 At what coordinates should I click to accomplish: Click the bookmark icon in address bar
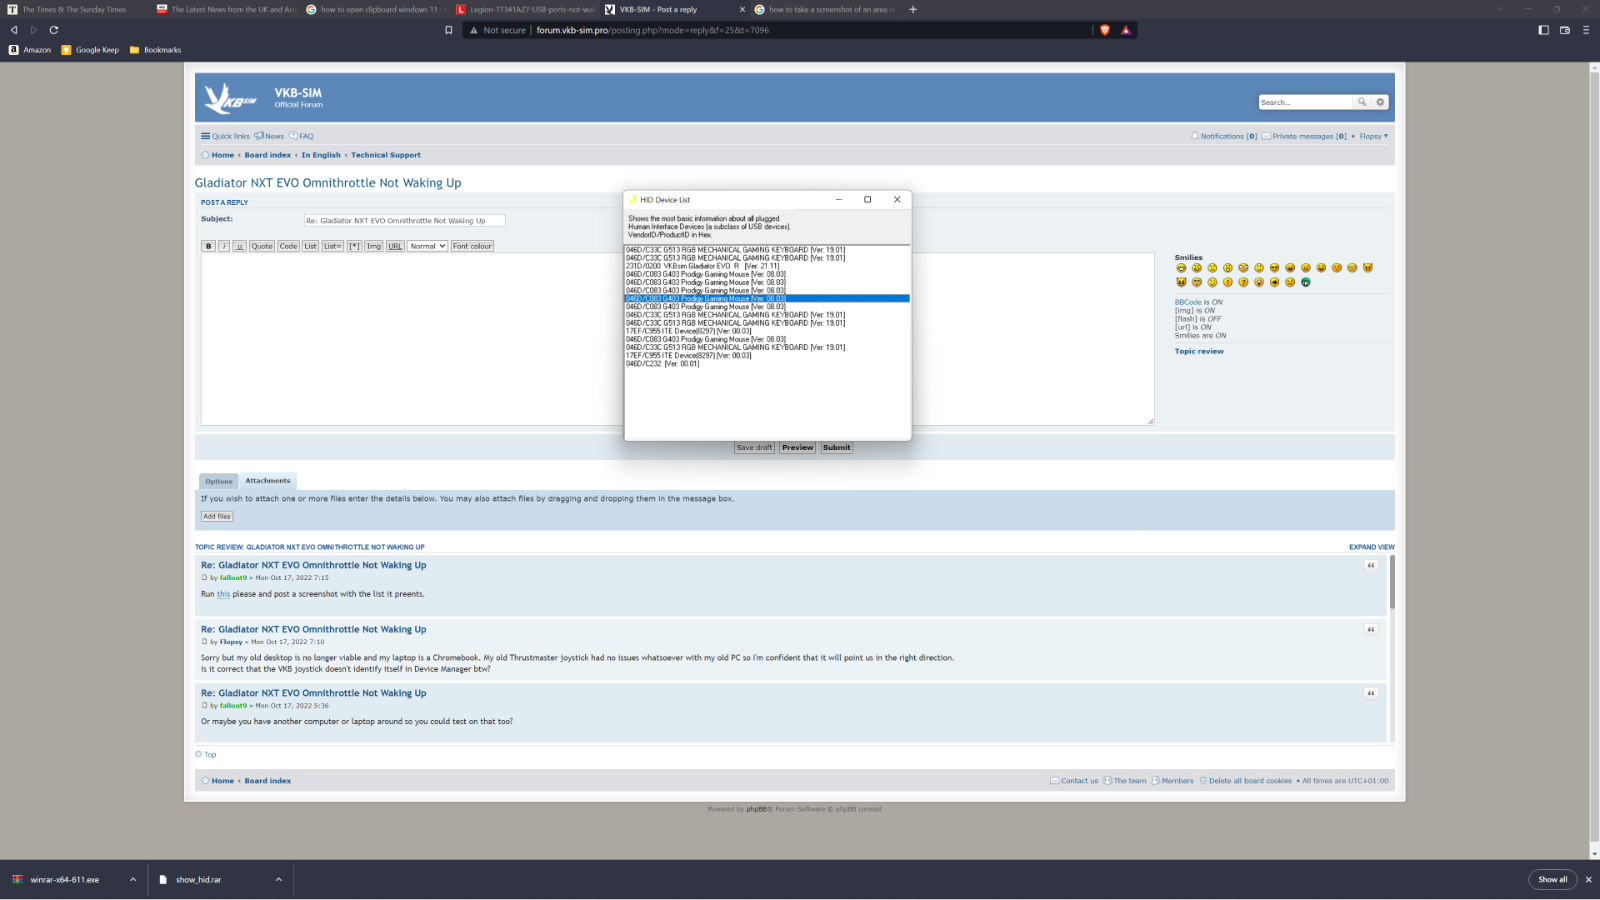coord(449,30)
